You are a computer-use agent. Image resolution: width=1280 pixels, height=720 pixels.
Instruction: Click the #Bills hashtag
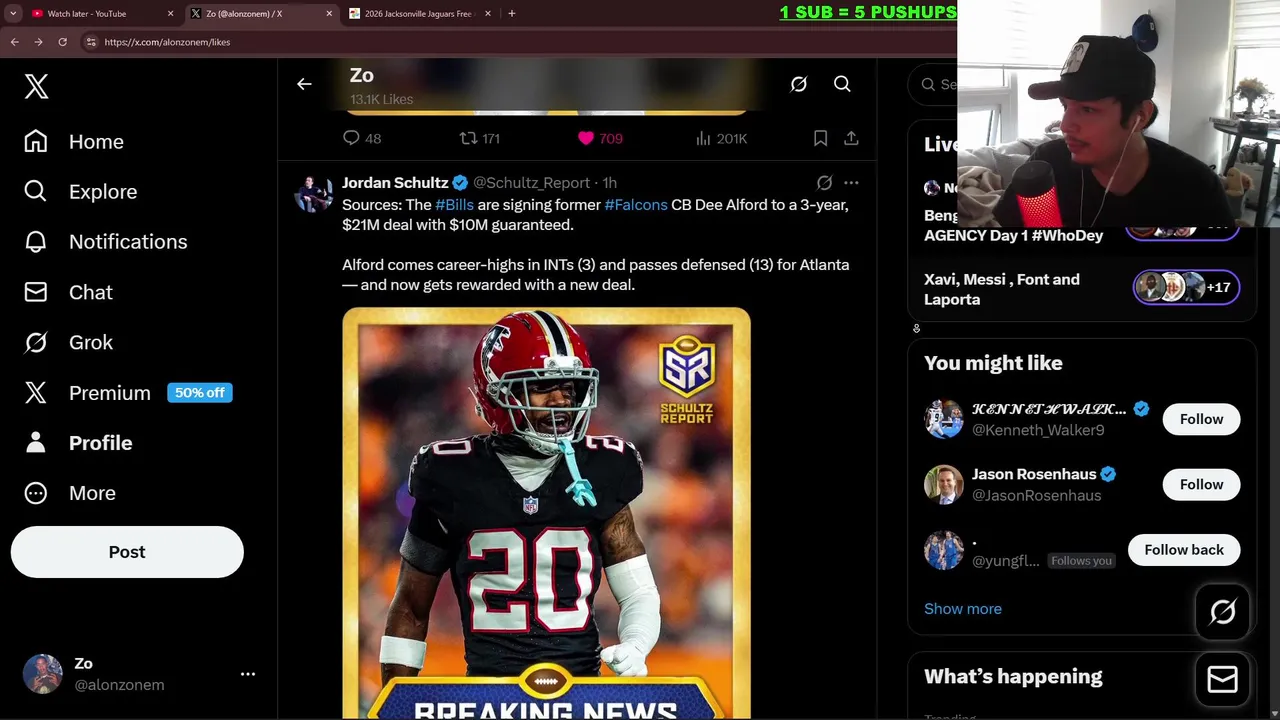click(x=454, y=204)
